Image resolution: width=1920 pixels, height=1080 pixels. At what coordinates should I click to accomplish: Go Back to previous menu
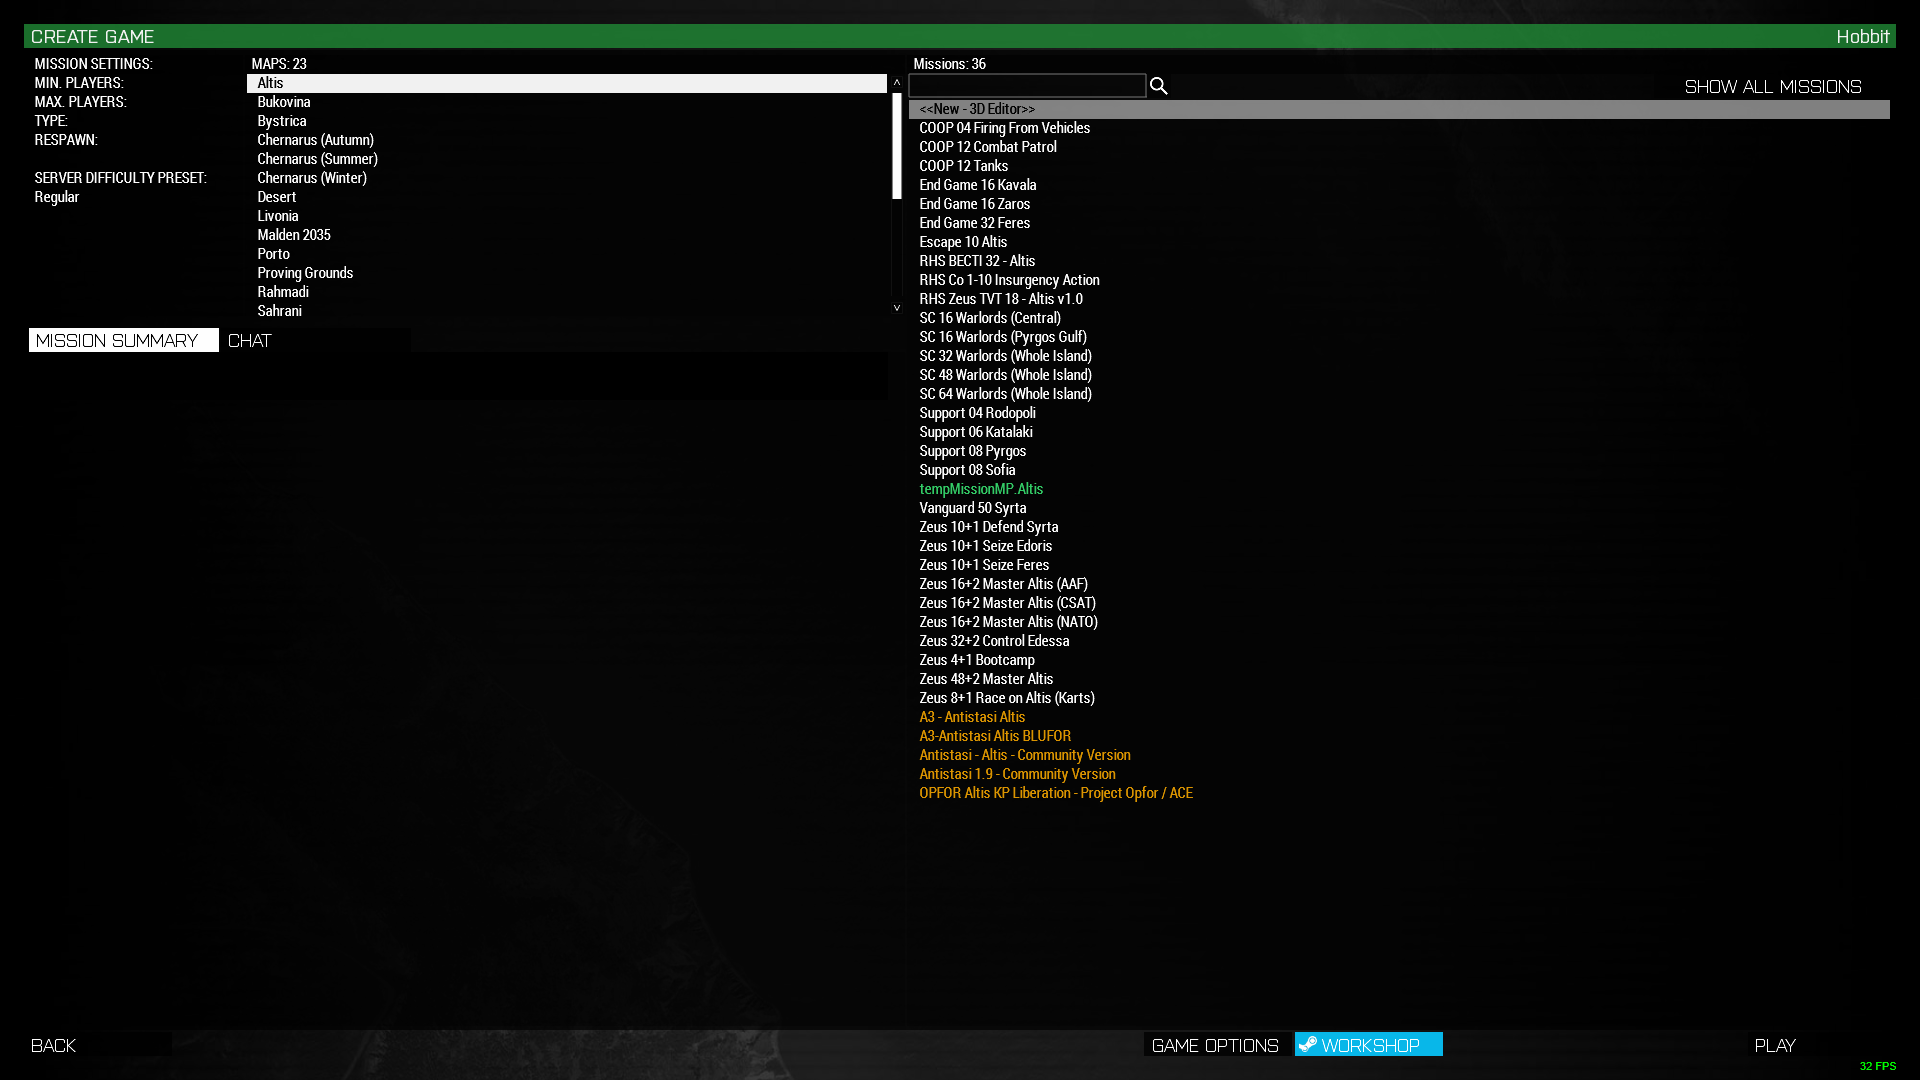click(54, 1045)
